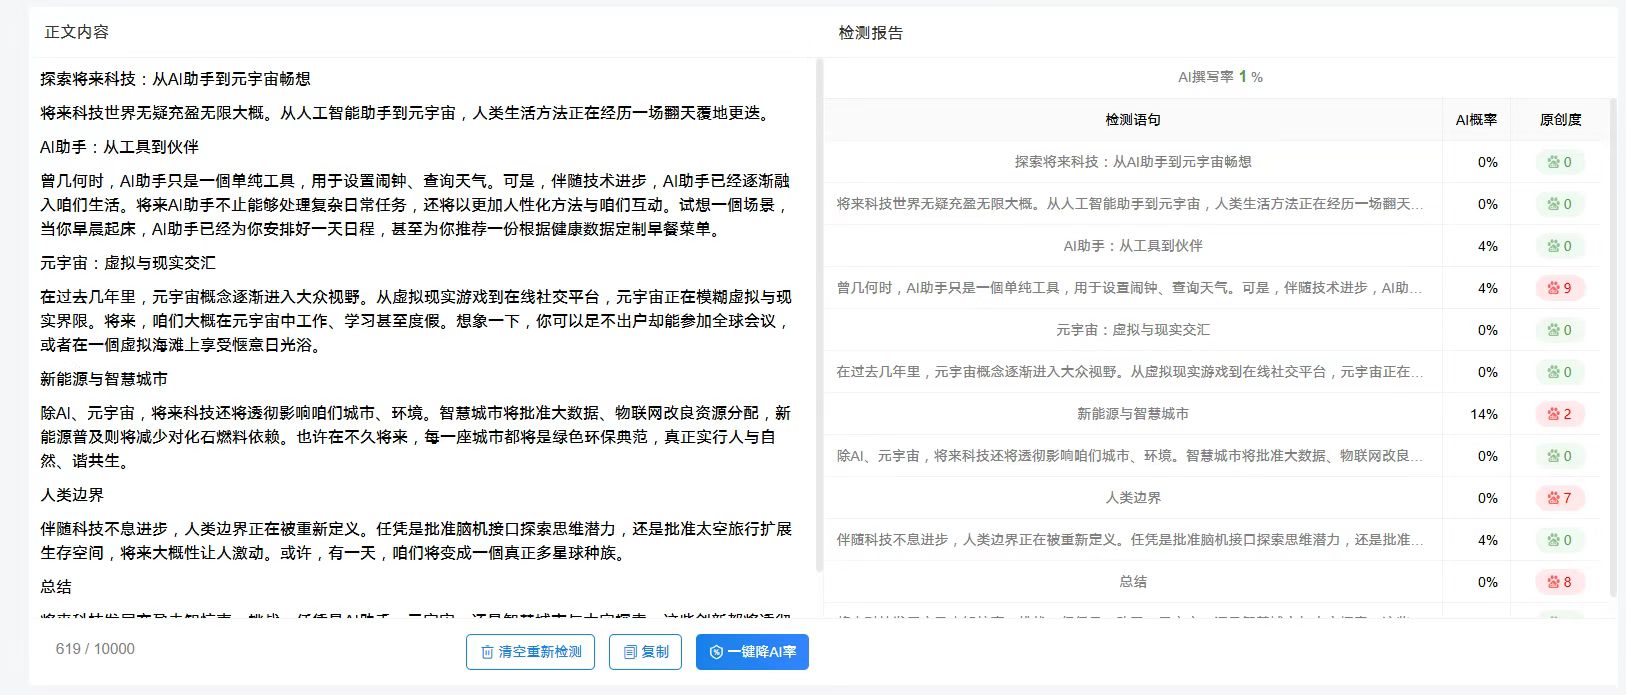This screenshot has width=1626, height=695.
Task: Click the red badge in the 人类边界 row
Action: click(x=1559, y=498)
